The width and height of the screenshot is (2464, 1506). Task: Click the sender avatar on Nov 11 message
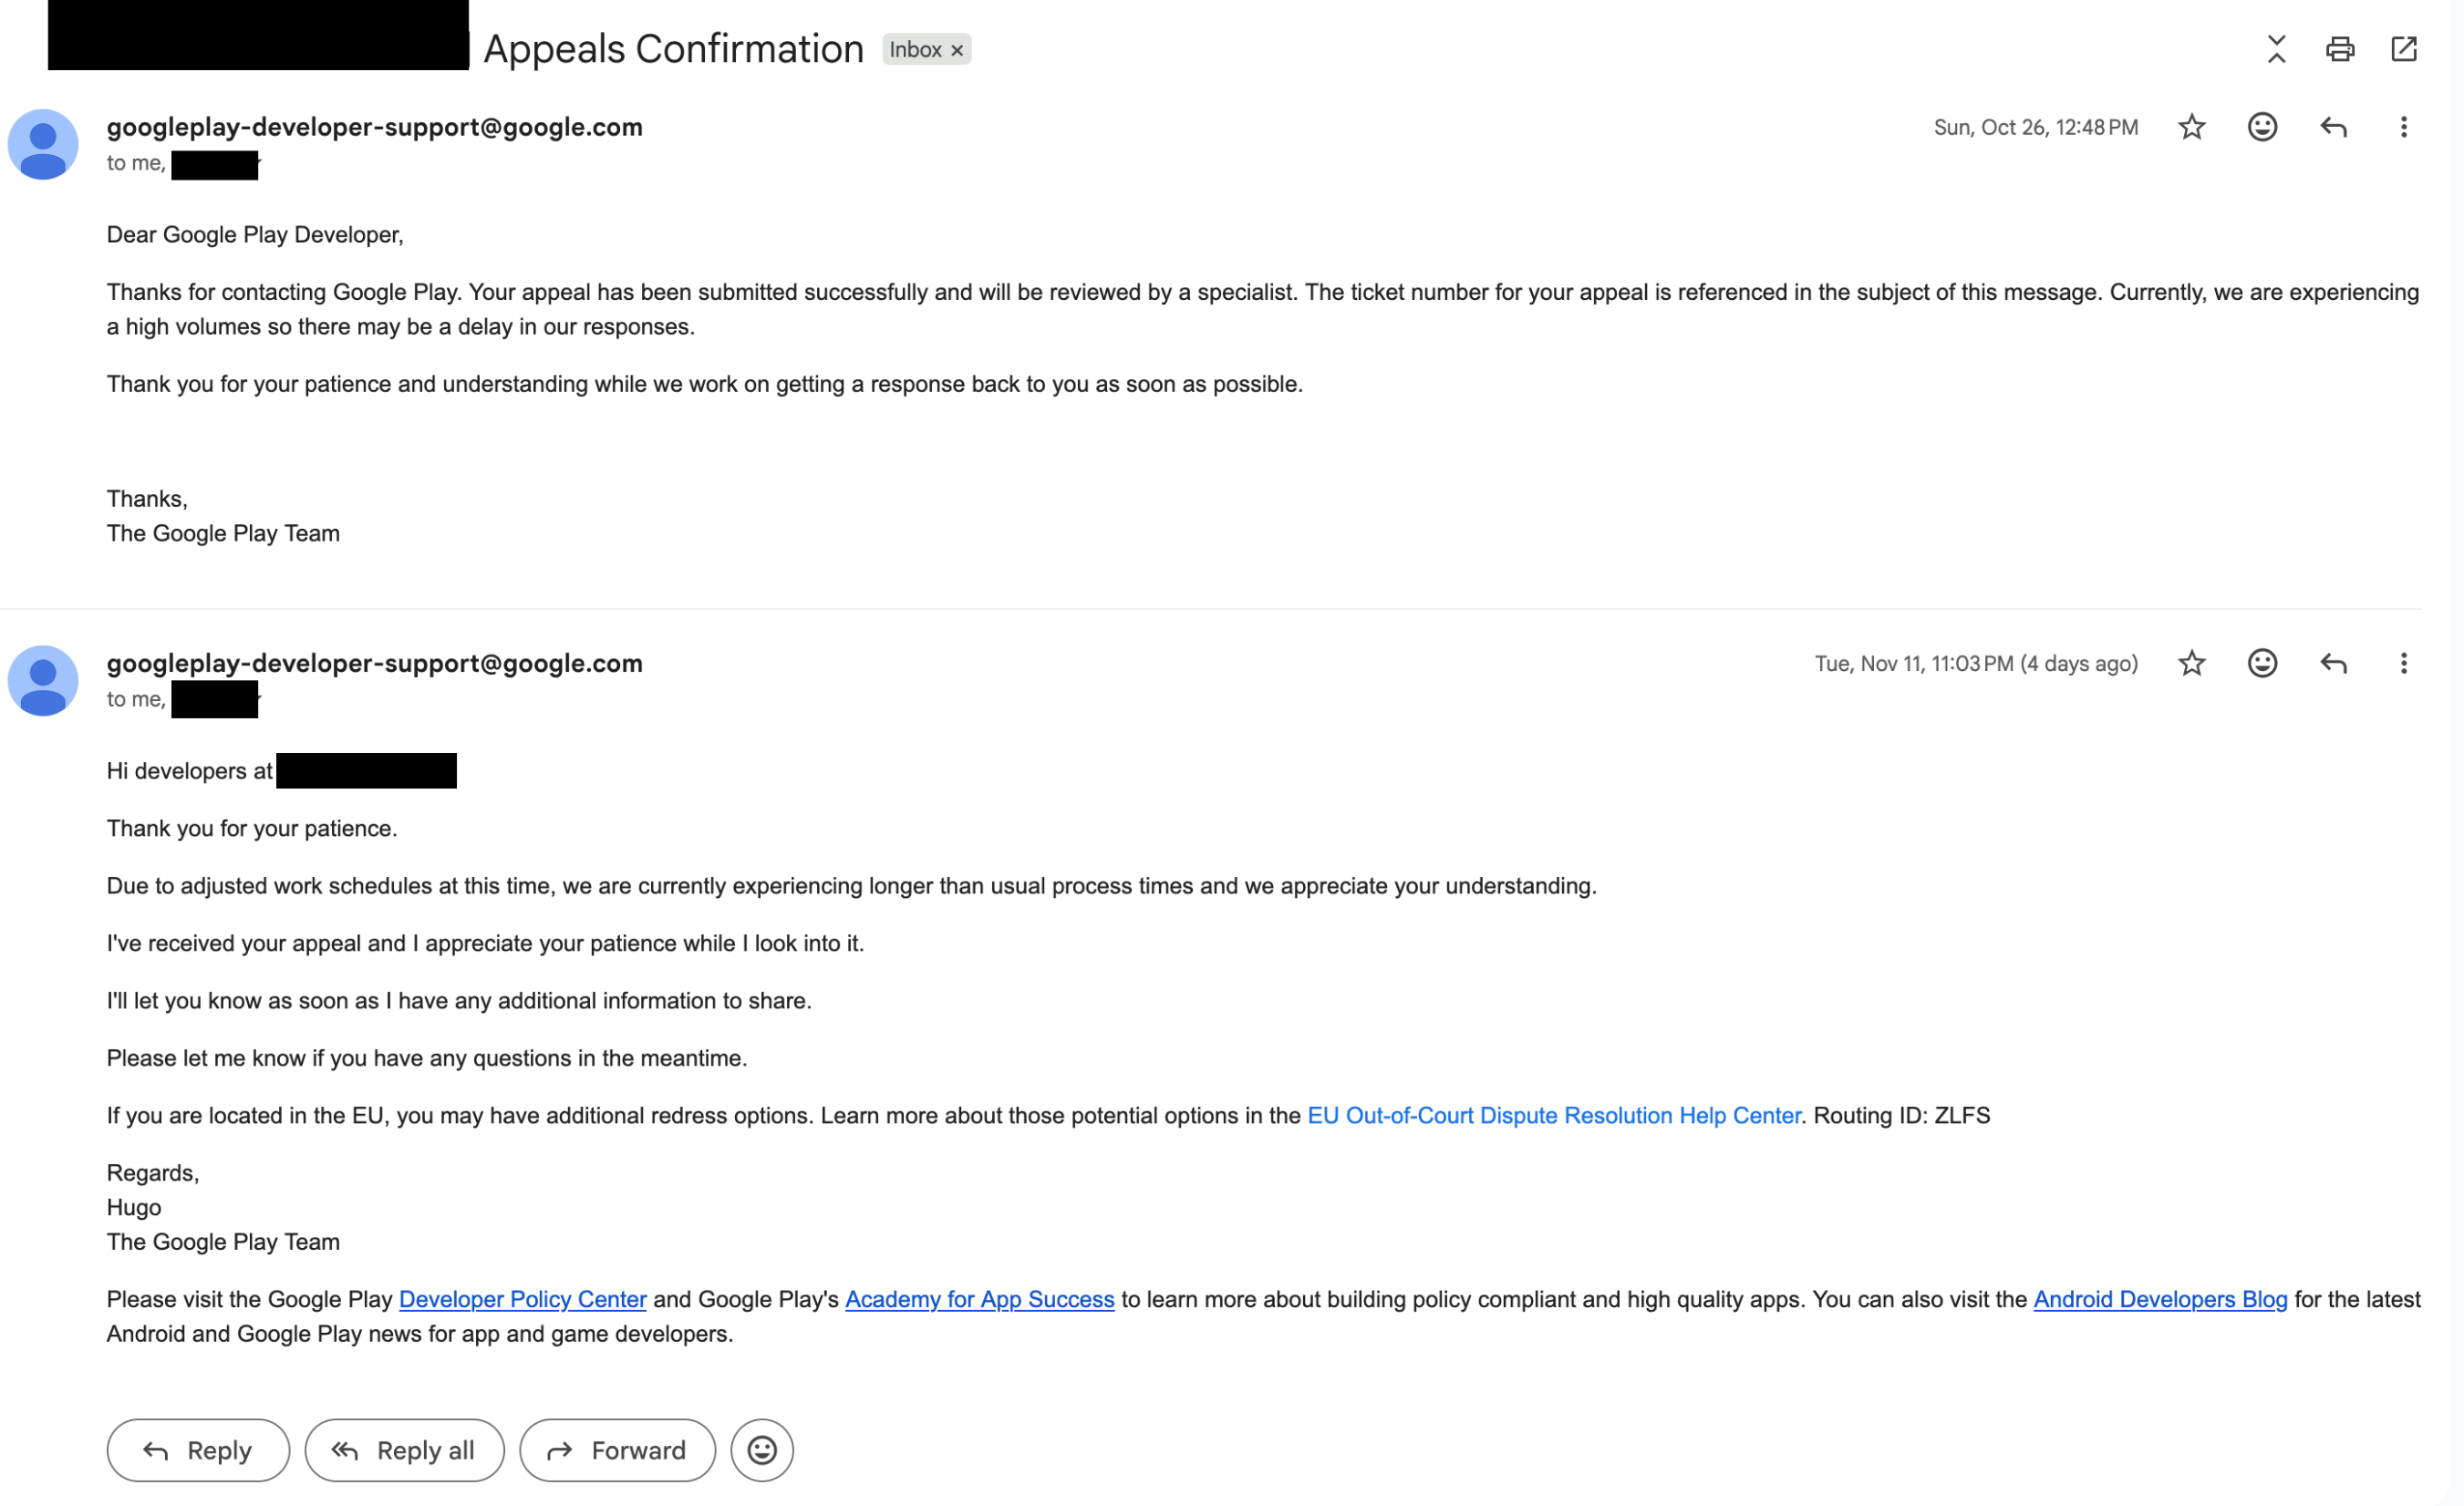[x=43, y=680]
